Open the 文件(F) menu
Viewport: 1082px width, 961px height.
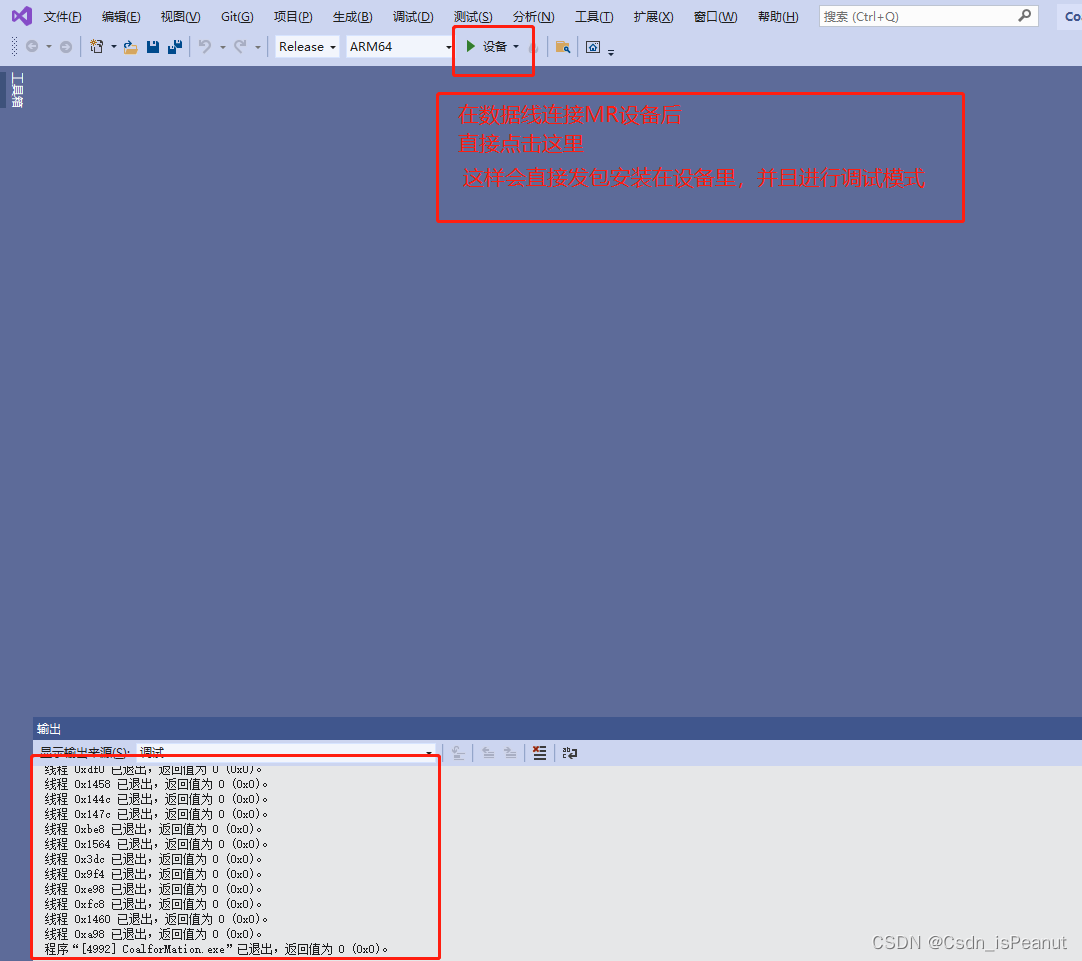(x=62, y=17)
